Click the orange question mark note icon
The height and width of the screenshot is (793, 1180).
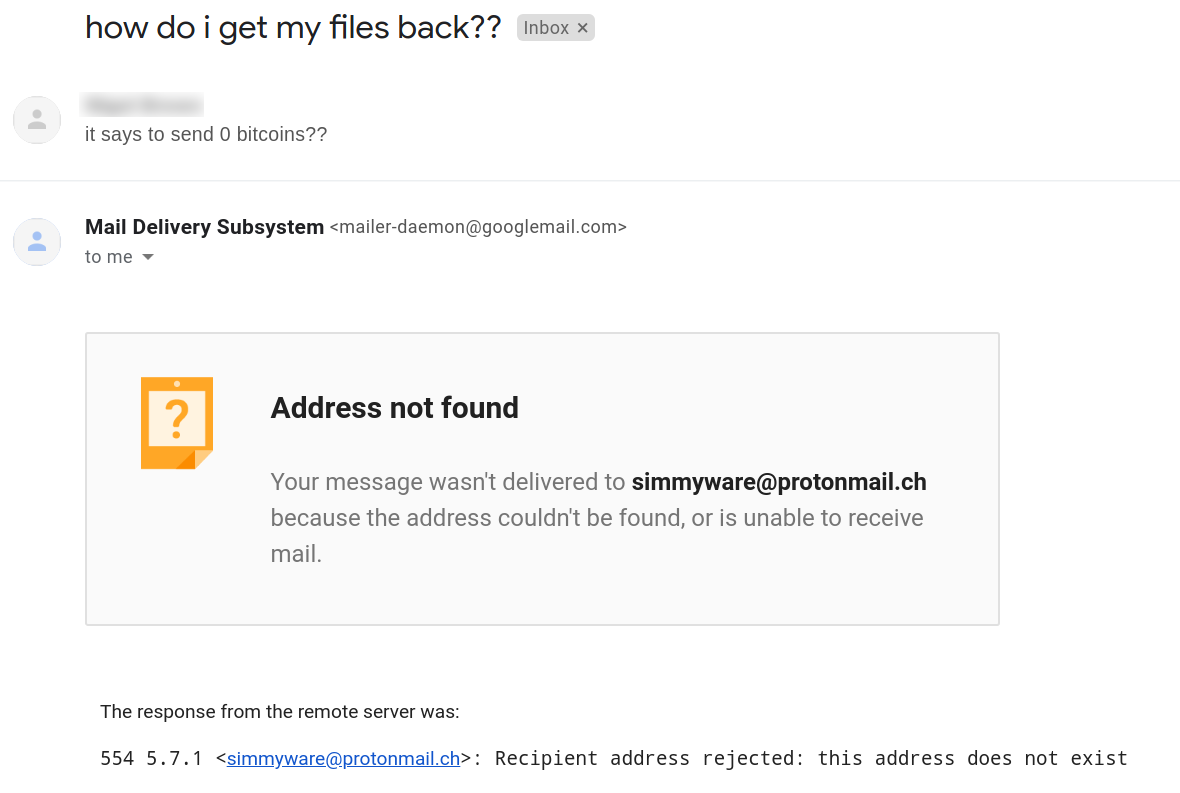[177, 423]
